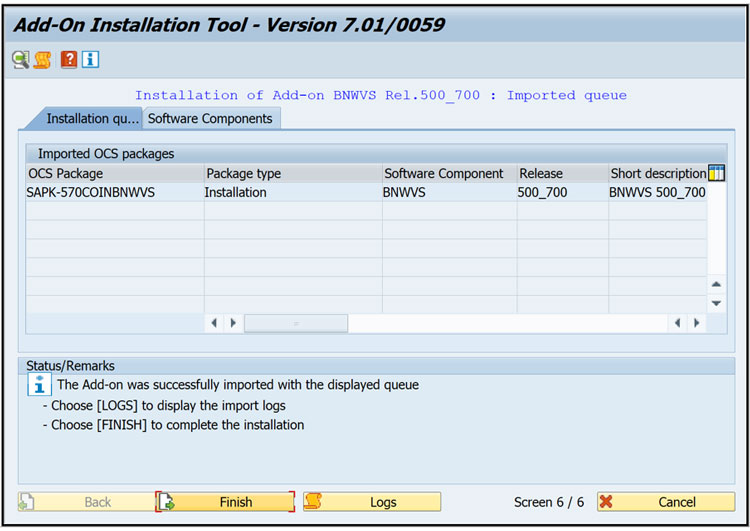Click the Finish button

point(225,502)
